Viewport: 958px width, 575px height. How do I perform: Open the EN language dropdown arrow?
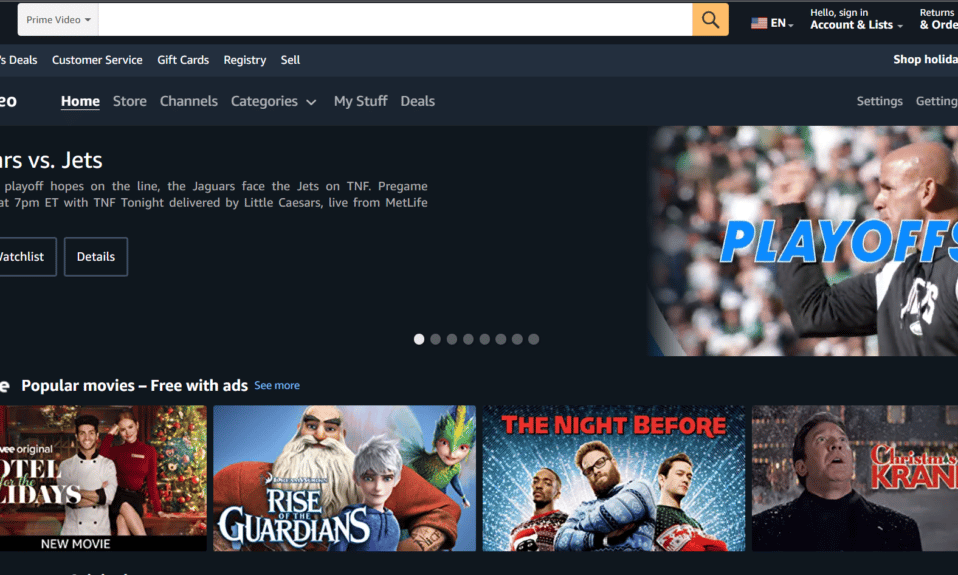[791, 25]
